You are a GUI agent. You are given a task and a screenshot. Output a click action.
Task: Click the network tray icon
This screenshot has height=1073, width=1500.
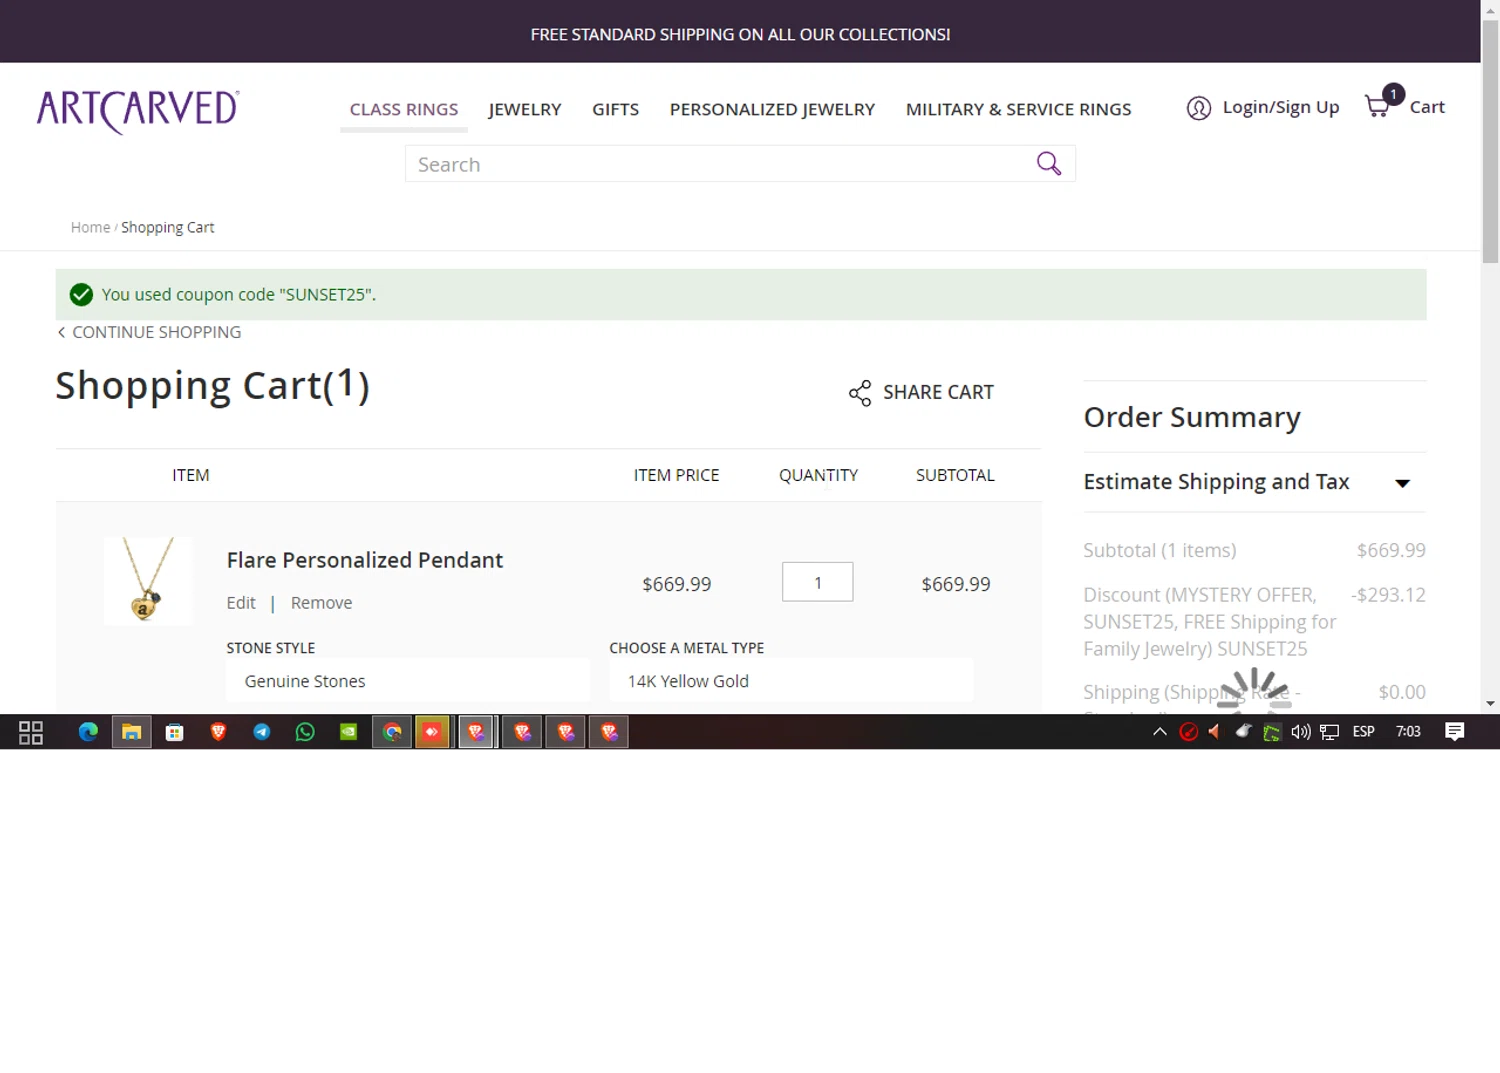[x=1329, y=732]
